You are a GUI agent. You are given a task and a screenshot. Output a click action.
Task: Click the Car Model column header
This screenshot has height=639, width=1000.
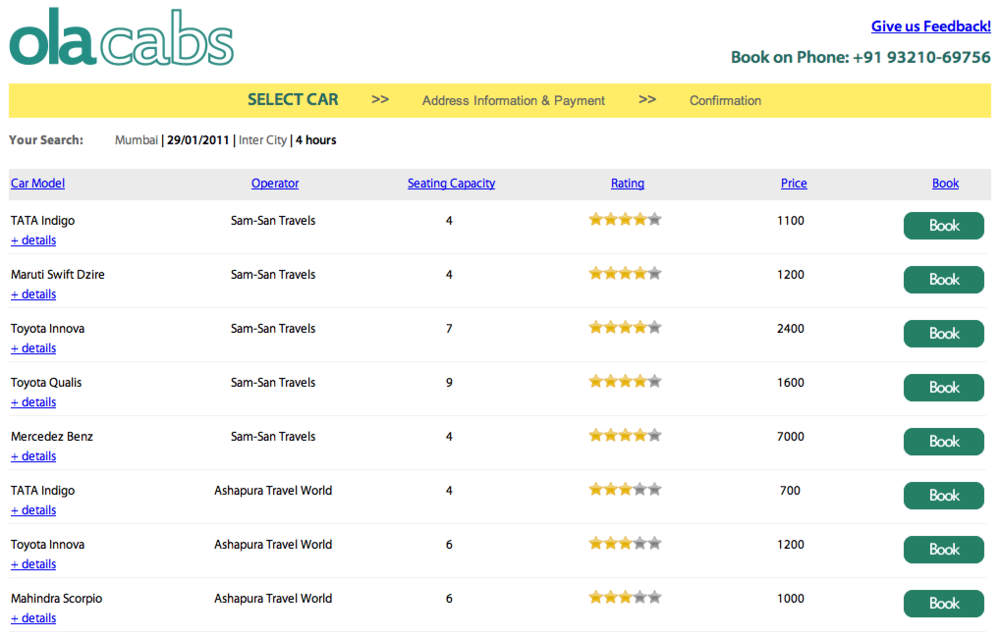click(38, 183)
